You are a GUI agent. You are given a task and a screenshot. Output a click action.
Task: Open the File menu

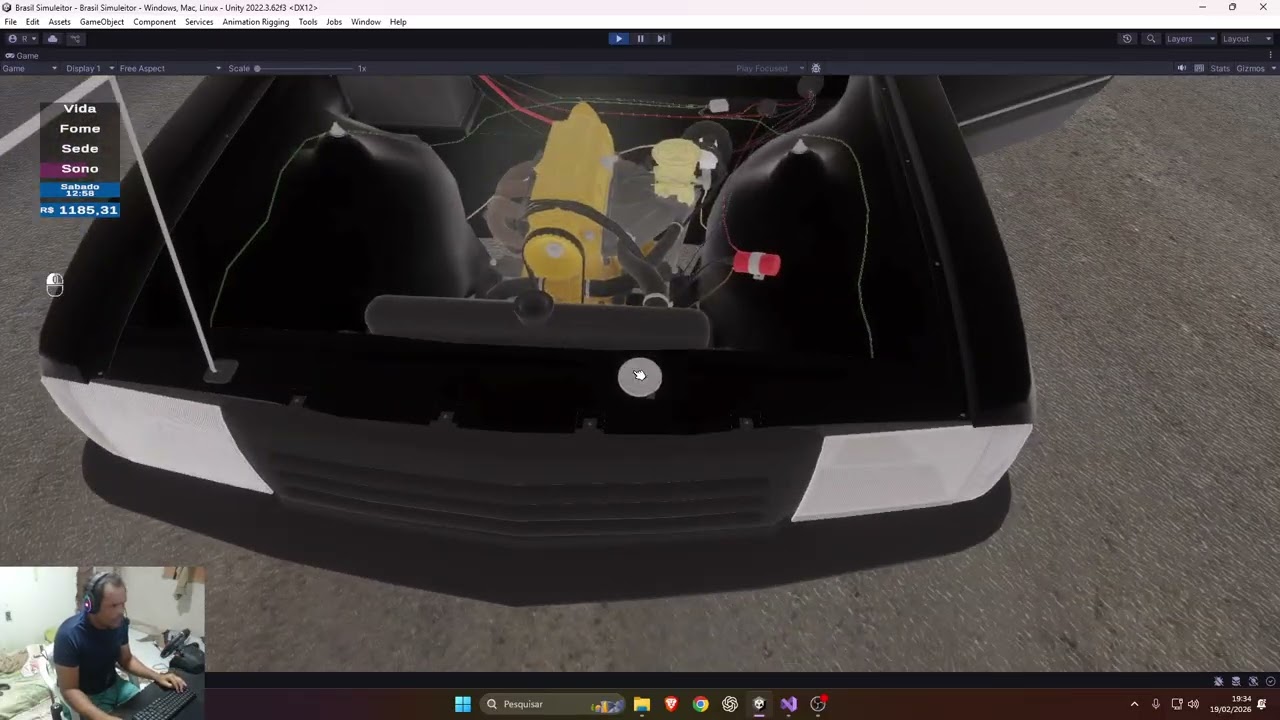coord(10,22)
